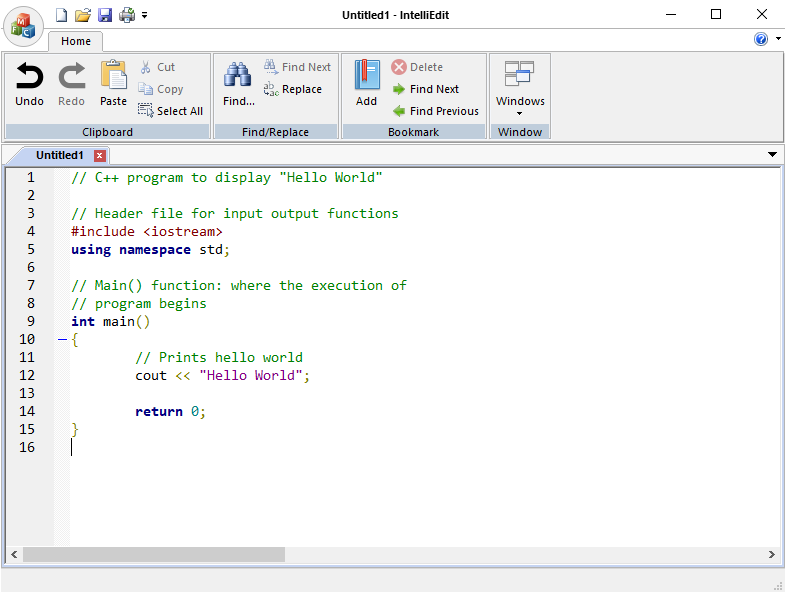
Task: Create a new document from quick access toolbar
Action: 61,15
